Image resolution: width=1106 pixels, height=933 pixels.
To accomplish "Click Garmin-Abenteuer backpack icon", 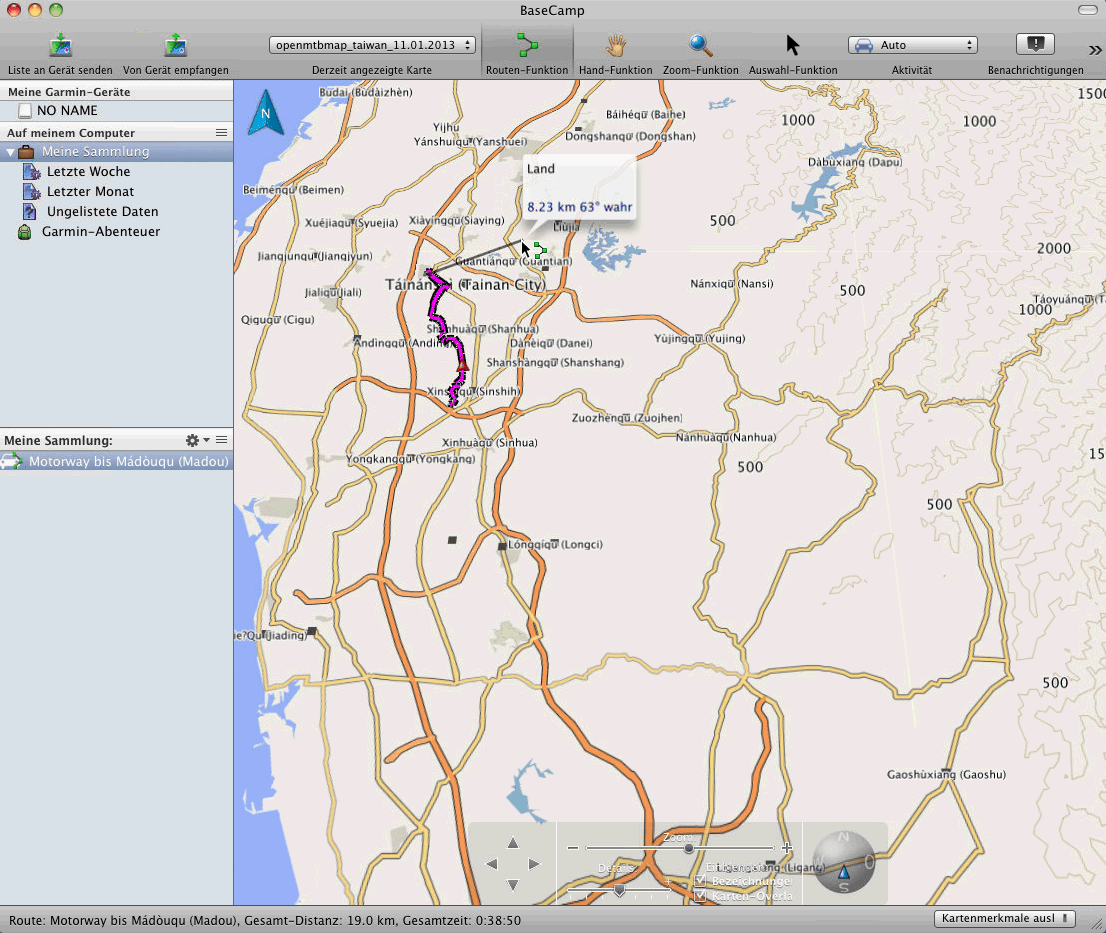I will pos(25,232).
